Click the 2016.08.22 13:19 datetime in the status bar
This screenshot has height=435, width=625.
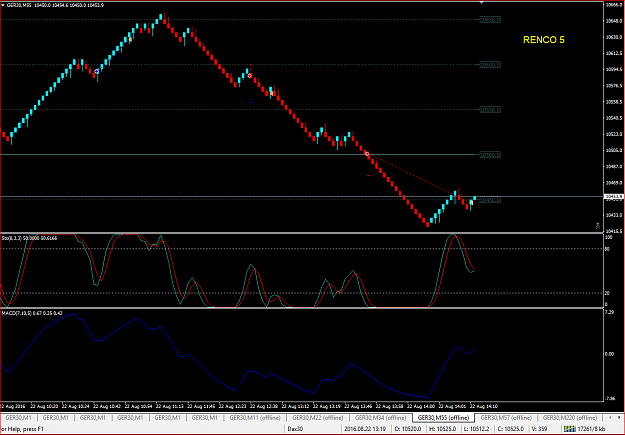click(365, 429)
